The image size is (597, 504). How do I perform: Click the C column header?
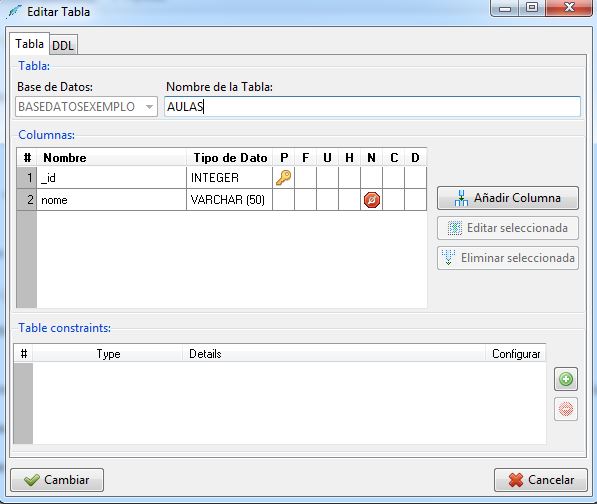(x=394, y=157)
